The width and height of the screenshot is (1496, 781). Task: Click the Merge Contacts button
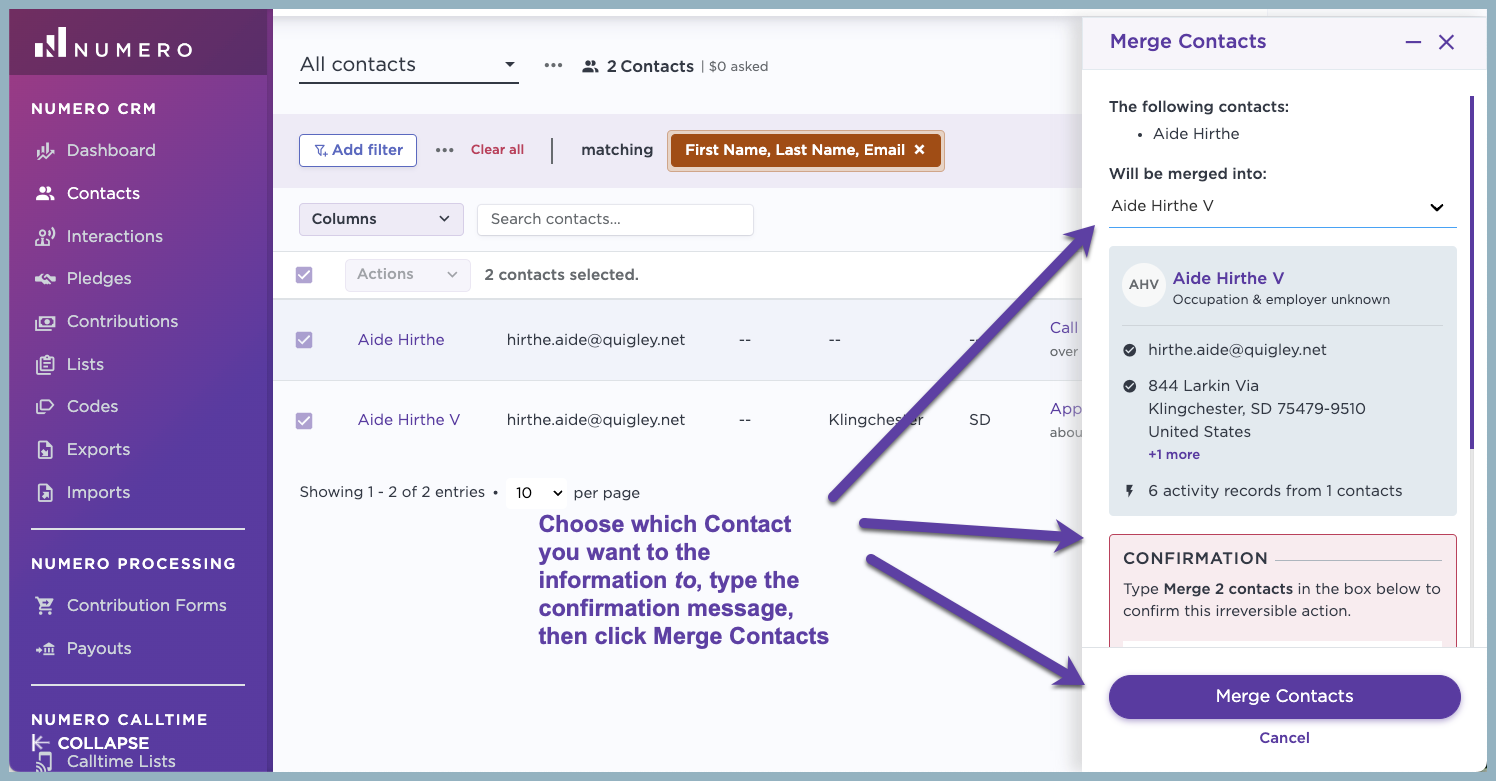pyautogui.click(x=1284, y=696)
